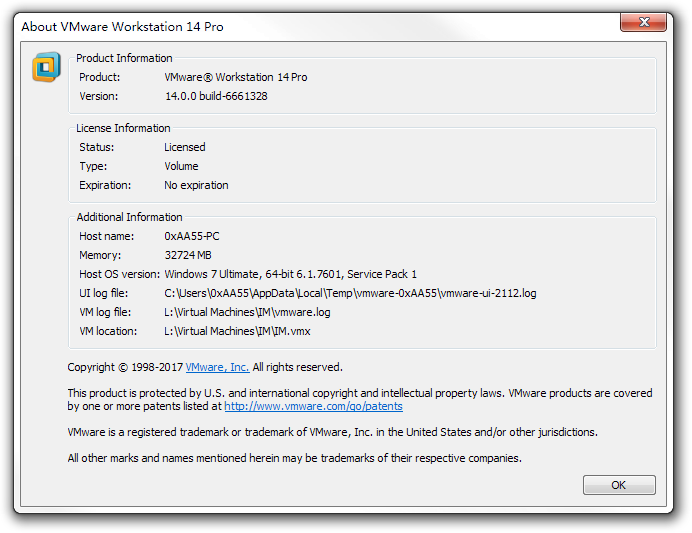Click the All other marks and names sentence
The image size is (692, 533).
click(294, 458)
